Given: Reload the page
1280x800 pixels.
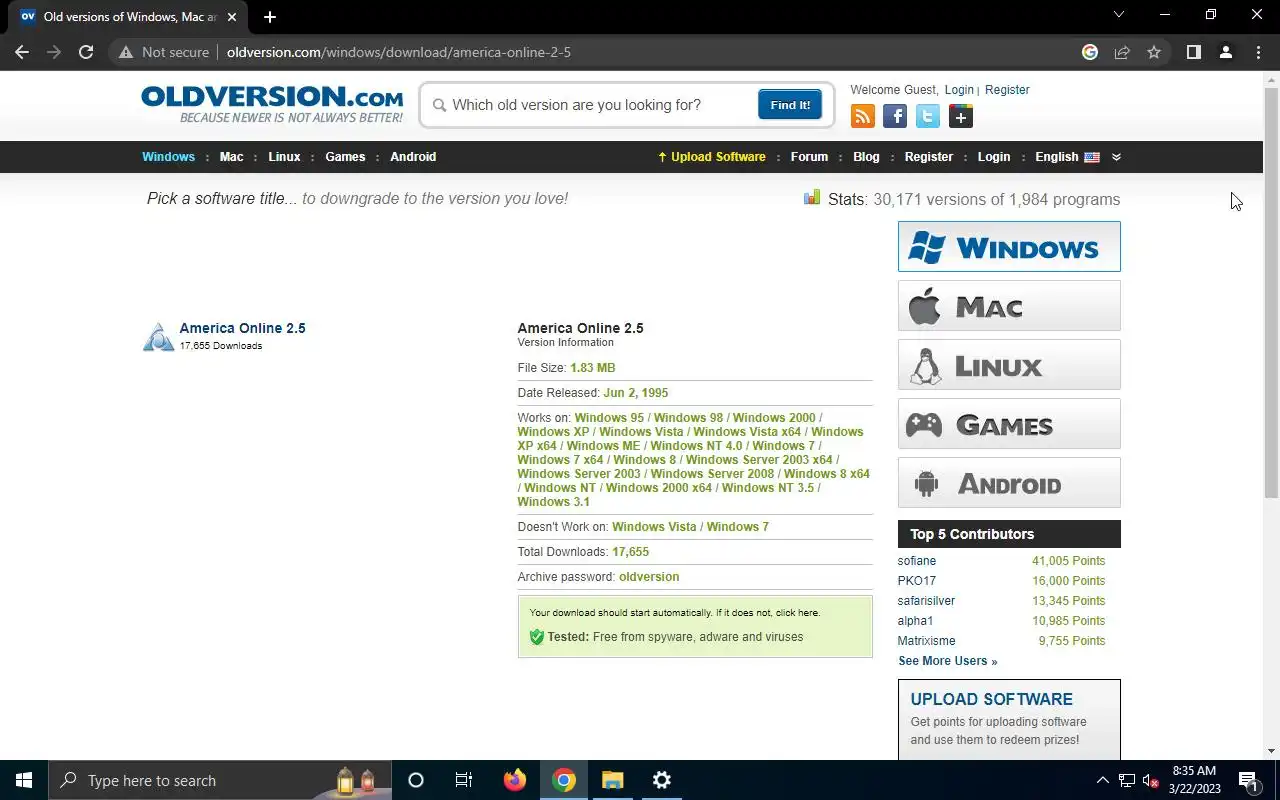Looking at the screenshot, I should tap(86, 52).
